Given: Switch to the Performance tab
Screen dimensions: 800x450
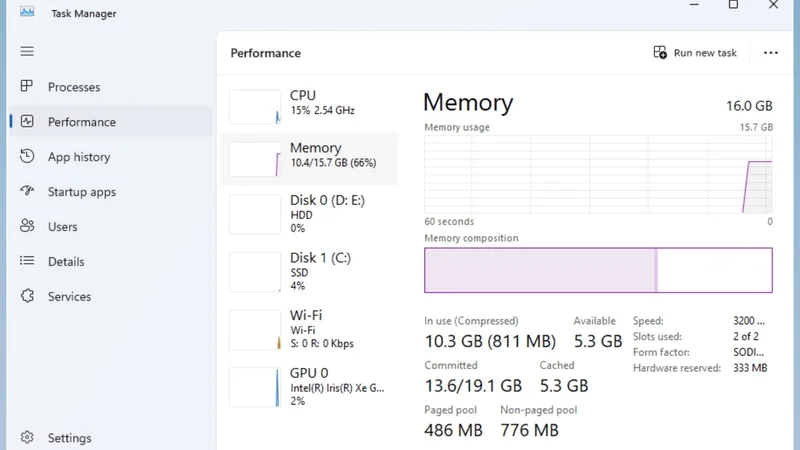Looking at the screenshot, I should pyautogui.click(x=111, y=121).
